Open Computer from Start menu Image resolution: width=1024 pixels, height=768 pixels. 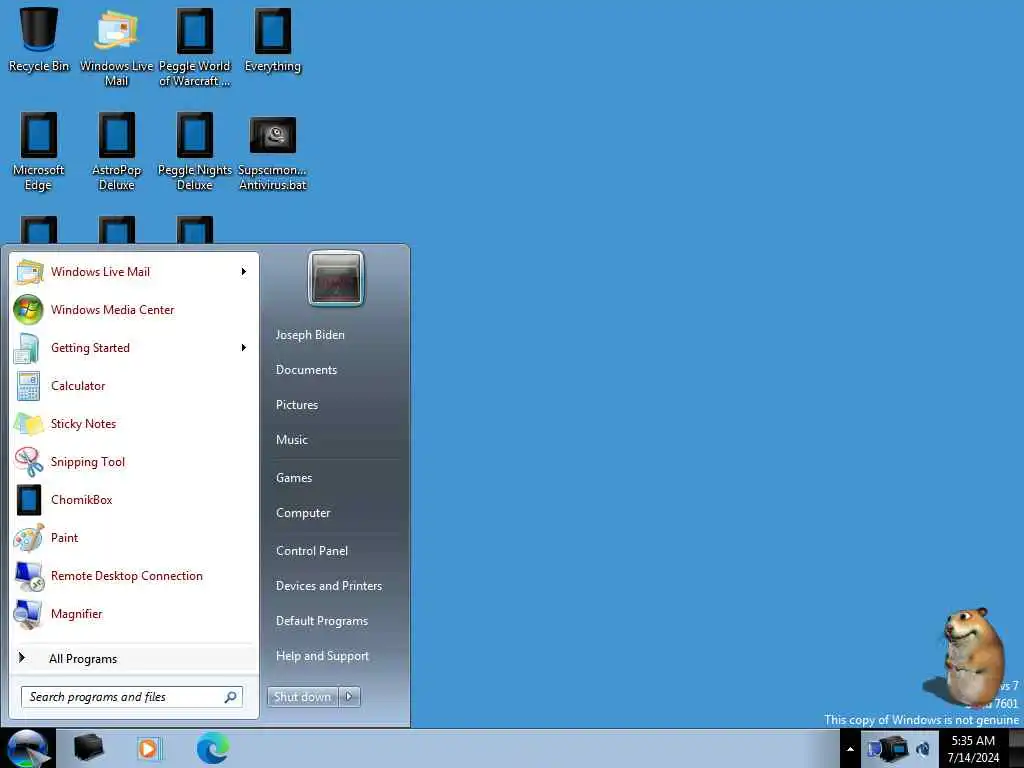(x=303, y=513)
